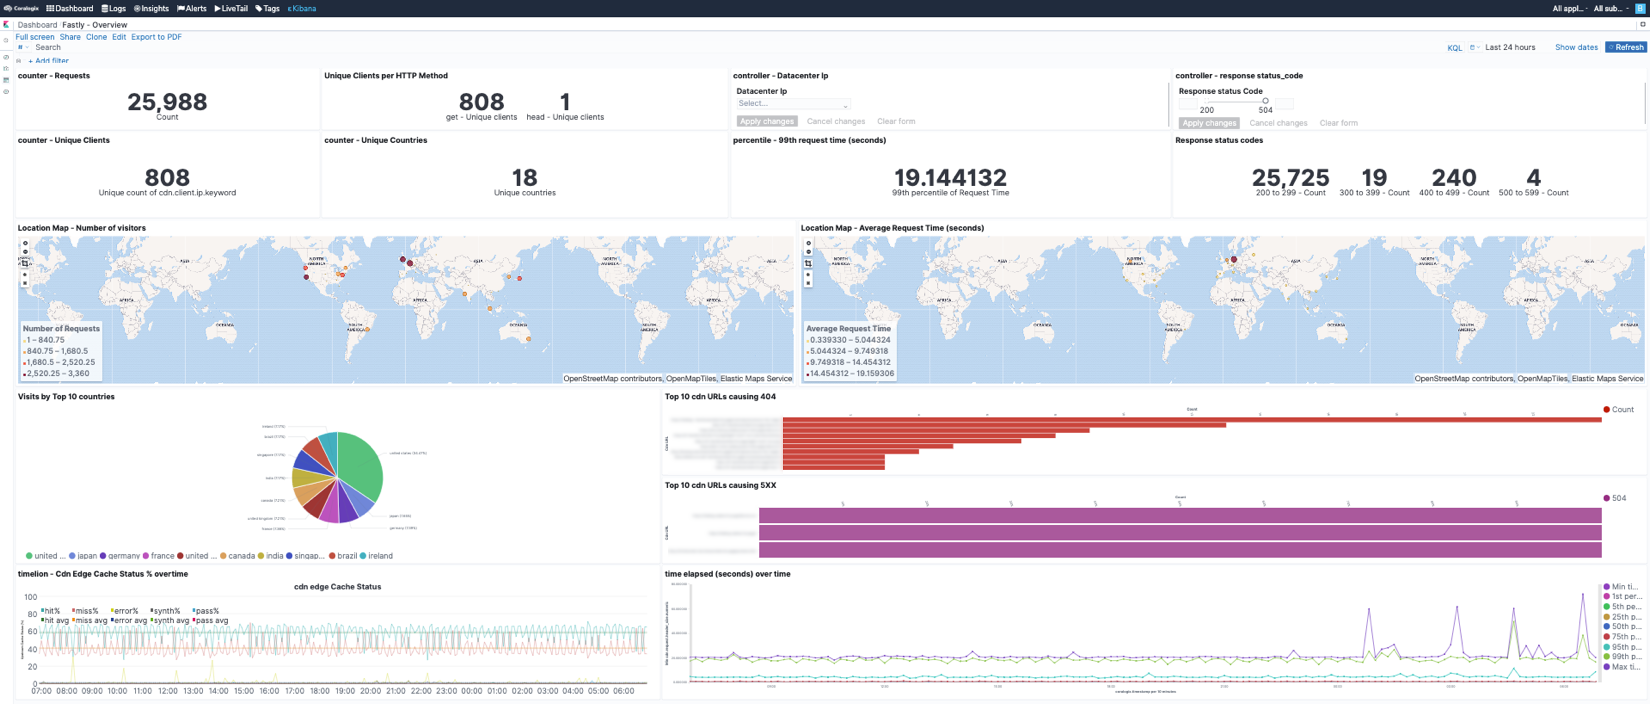The height and width of the screenshot is (704, 1650).
Task: Toggle the KQL query language option
Action: click(1454, 48)
